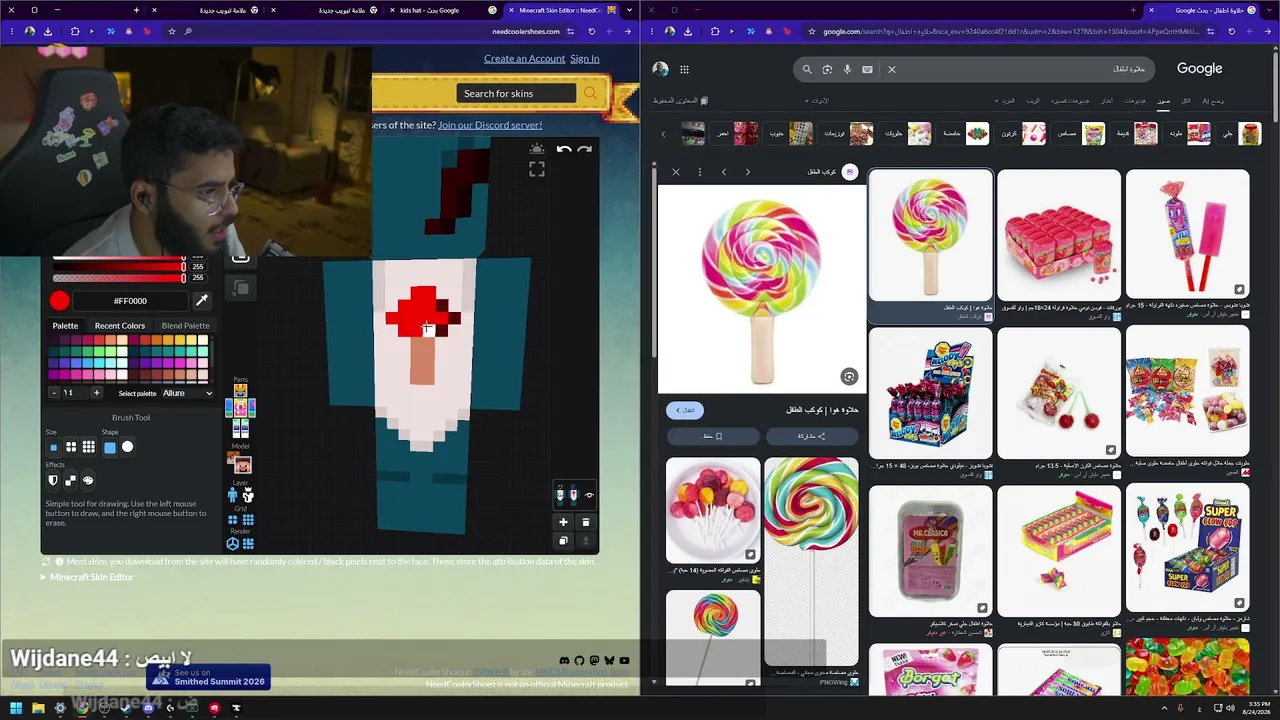Image resolution: width=1280 pixels, height=720 pixels.
Task: Decrease palette size with minus button
Action: pos(54,393)
